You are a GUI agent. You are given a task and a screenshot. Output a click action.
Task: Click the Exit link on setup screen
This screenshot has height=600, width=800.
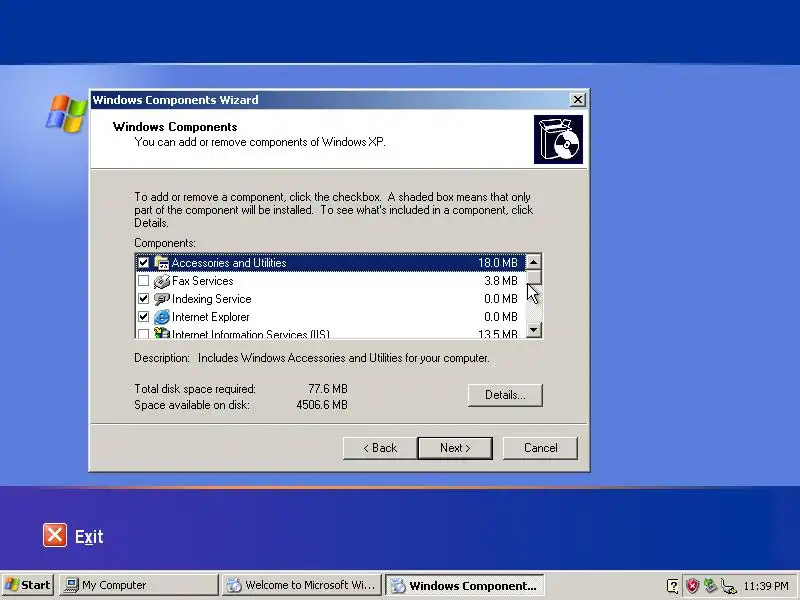[x=89, y=536]
